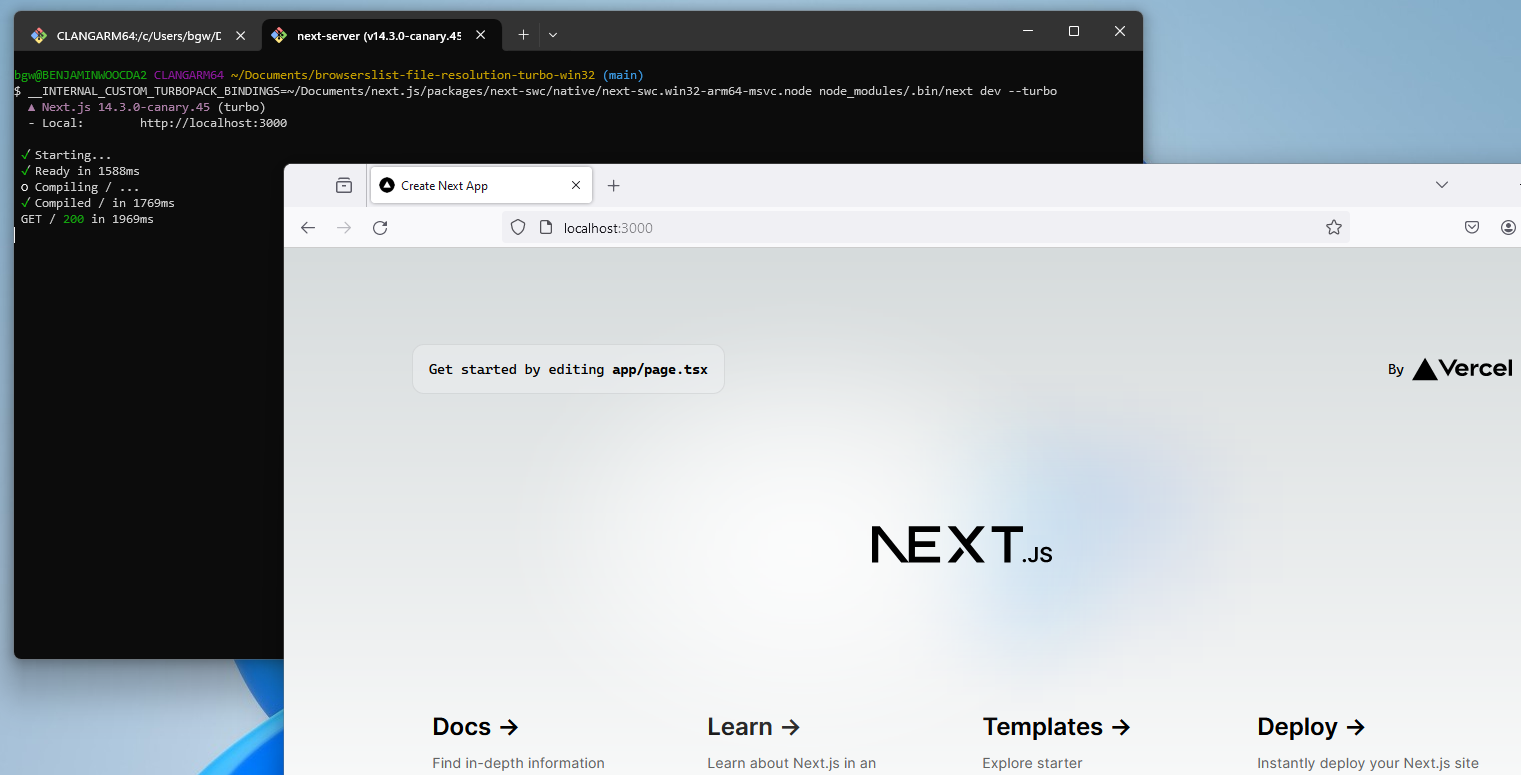Click 'Find in-depth information' description text
1521x775 pixels.
pyautogui.click(x=518, y=763)
